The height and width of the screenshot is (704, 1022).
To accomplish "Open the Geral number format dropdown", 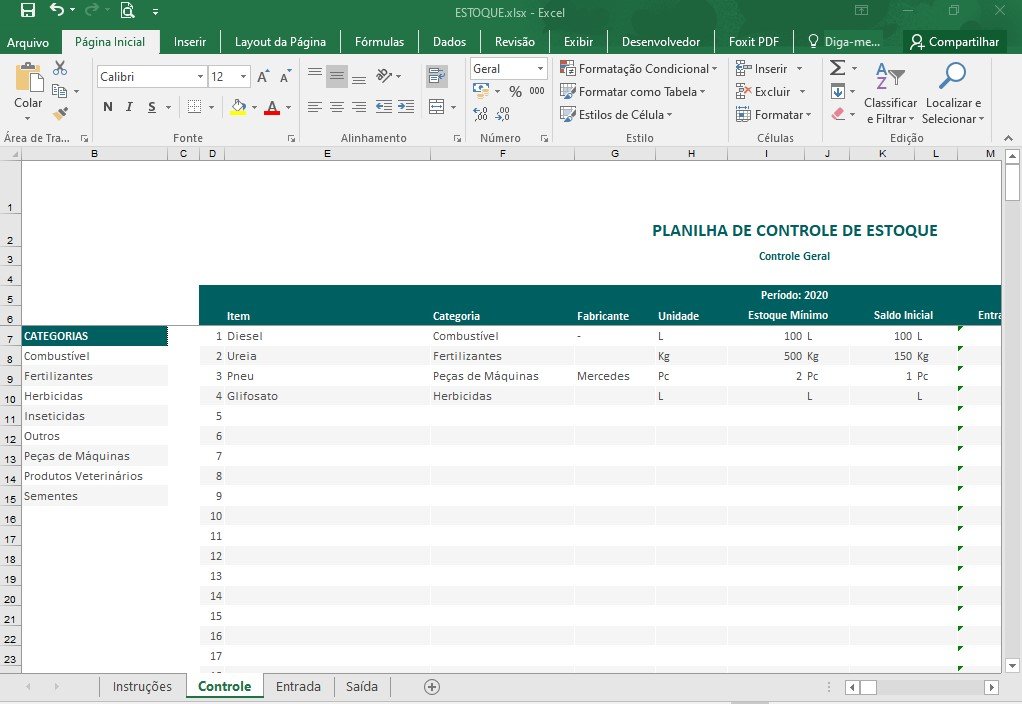I will 540,68.
